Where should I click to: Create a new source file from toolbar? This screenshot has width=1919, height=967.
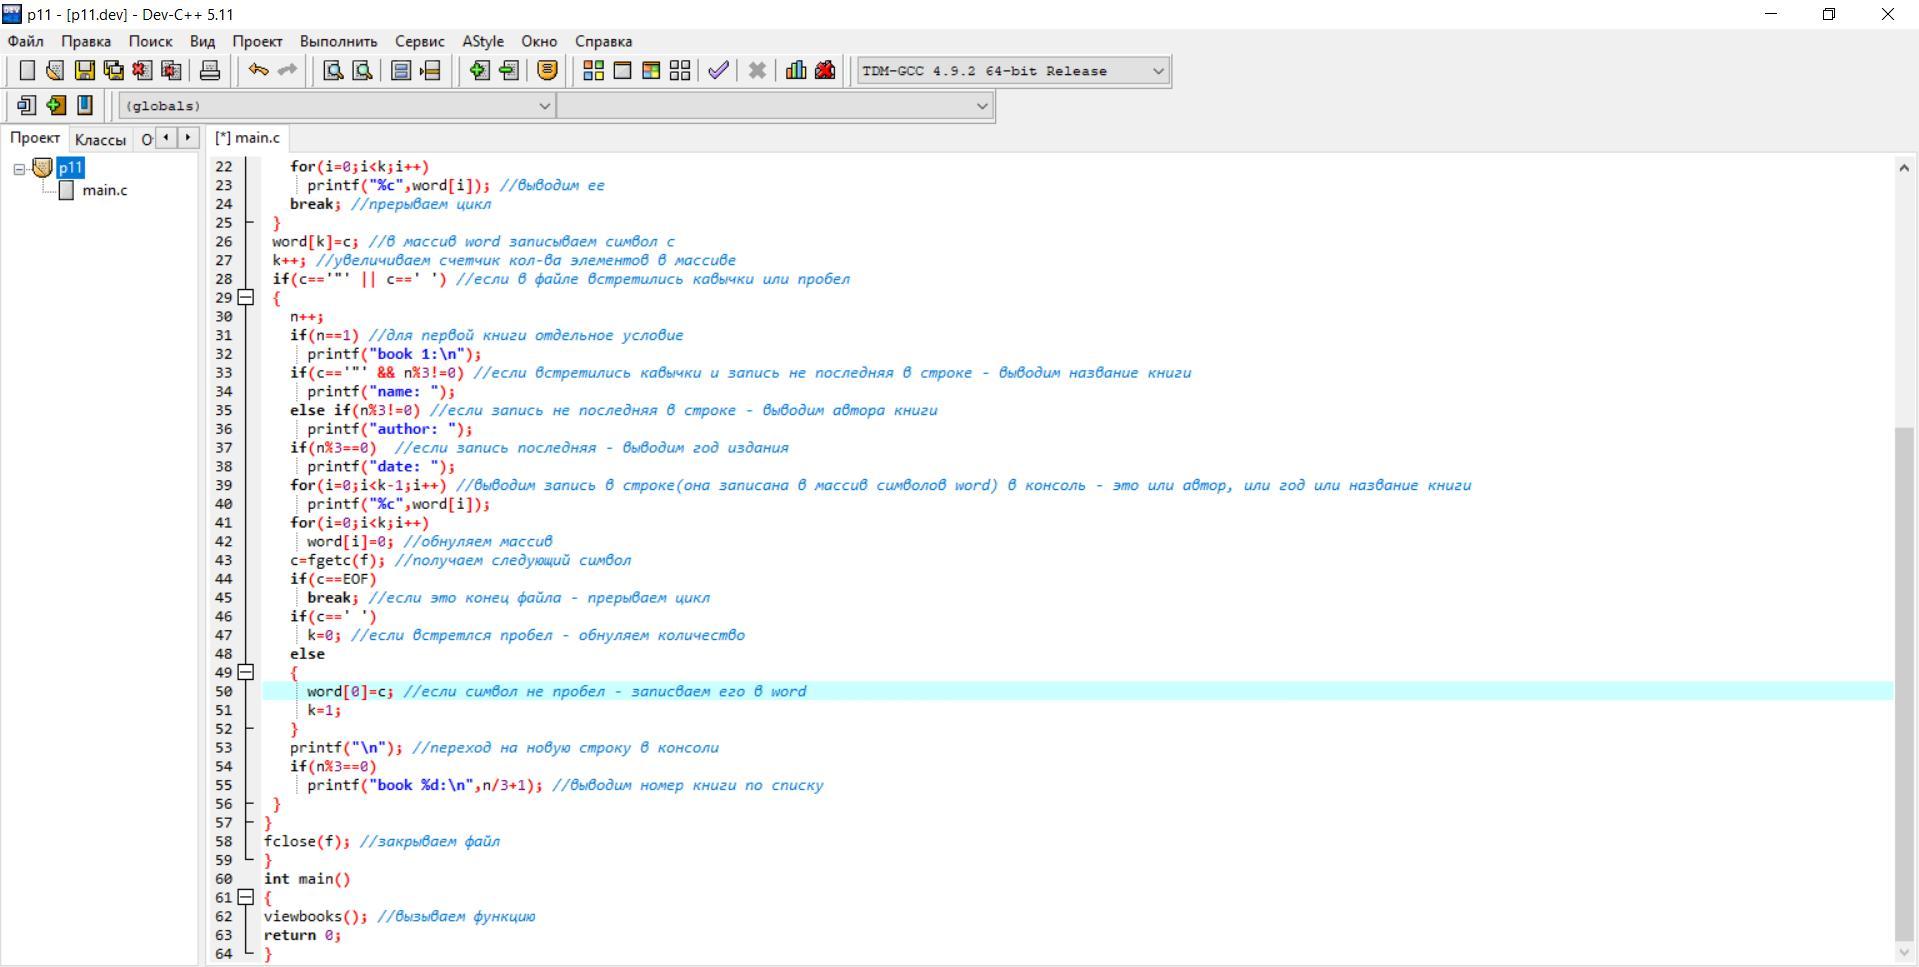click(27, 70)
